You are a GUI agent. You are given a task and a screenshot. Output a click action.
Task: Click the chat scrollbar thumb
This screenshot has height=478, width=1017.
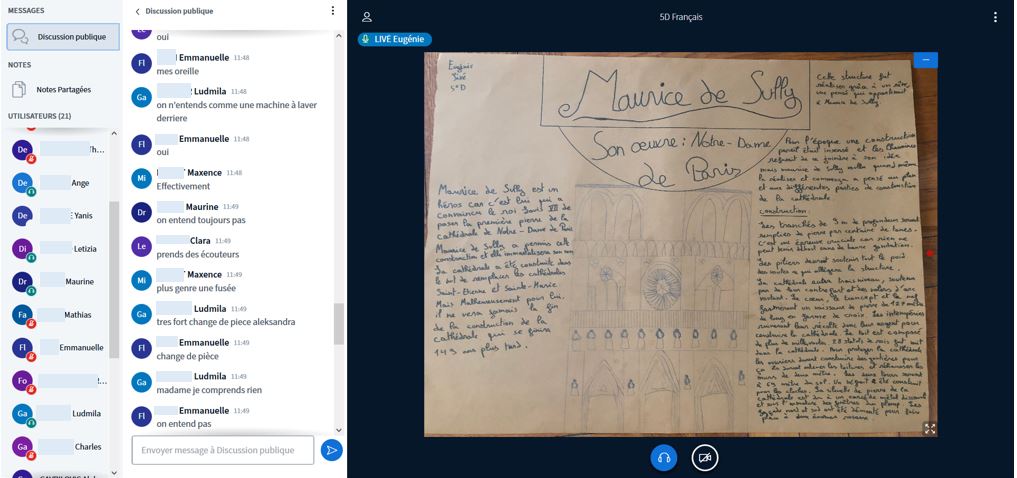(x=339, y=324)
